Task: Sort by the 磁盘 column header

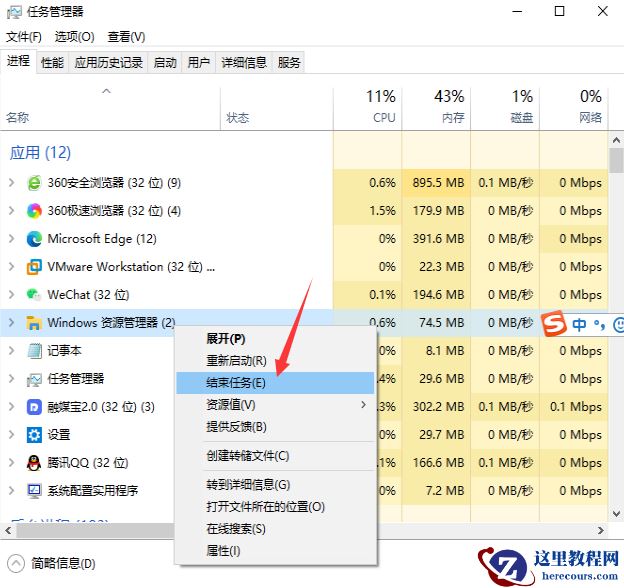Action: (x=505, y=108)
